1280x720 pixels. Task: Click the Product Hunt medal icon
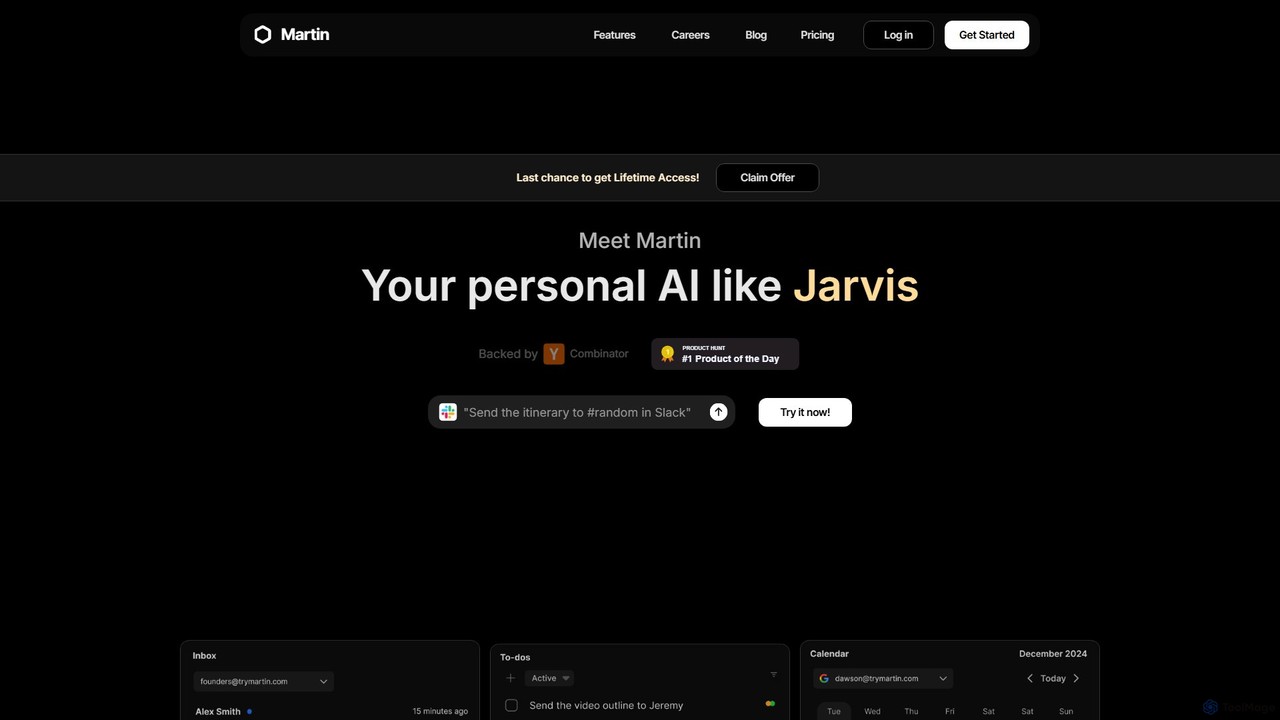tap(668, 354)
